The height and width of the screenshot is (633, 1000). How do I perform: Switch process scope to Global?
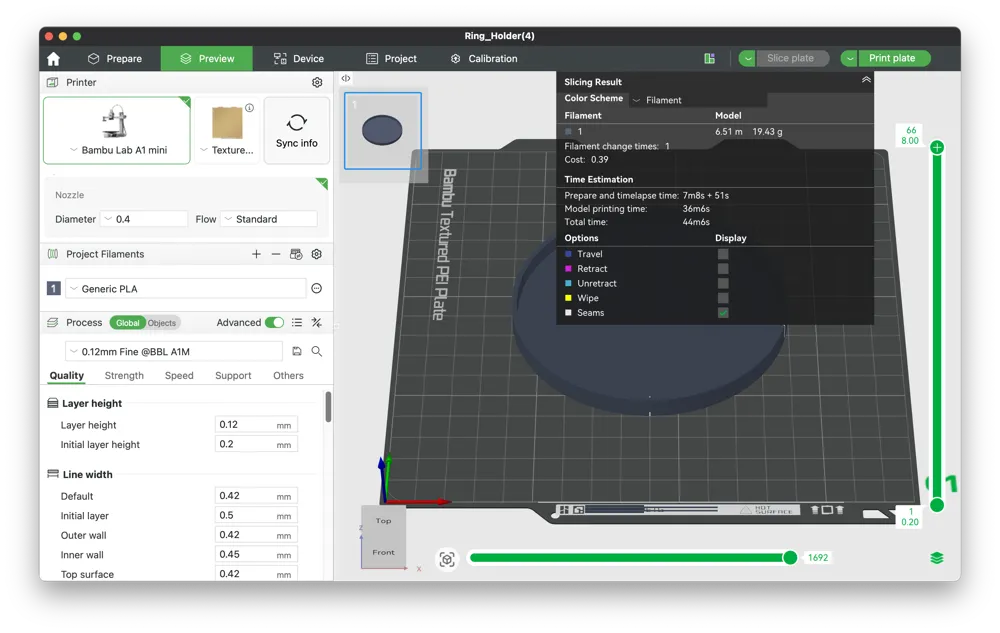click(x=128, y=323)
